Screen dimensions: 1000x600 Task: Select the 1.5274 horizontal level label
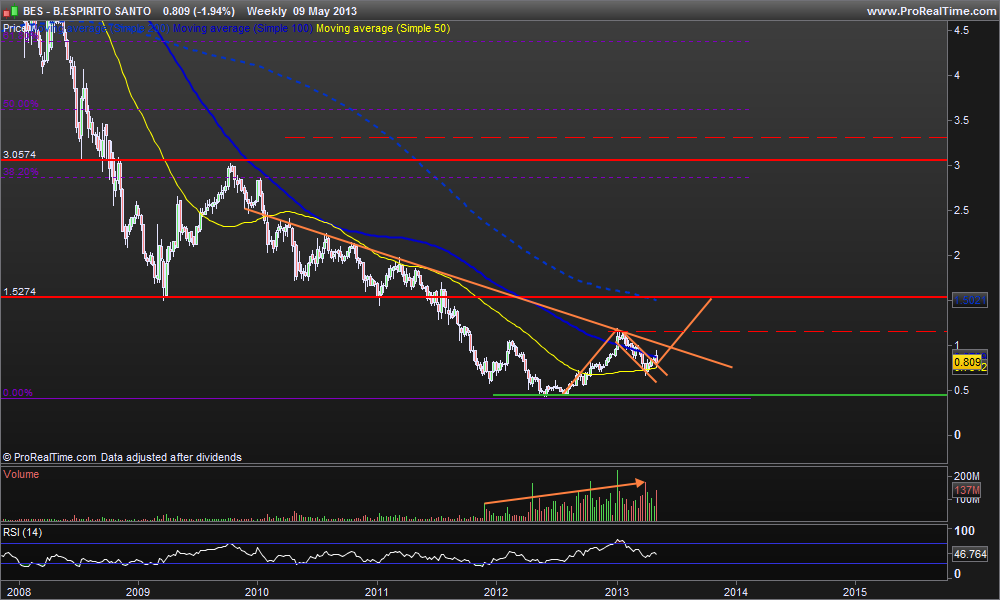20,291
